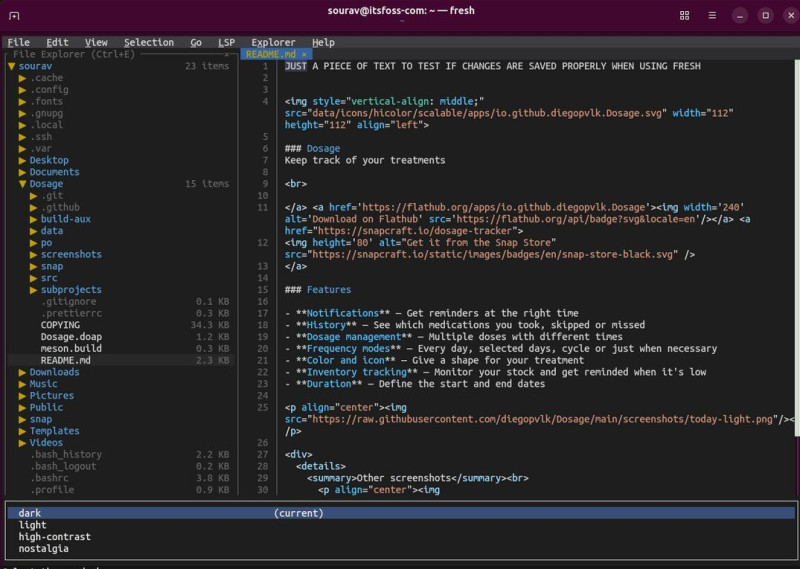The height and width of the screenshot is (569, 800).
Task: Collapse the sourav root folder arrow
Action: [11, 67]
